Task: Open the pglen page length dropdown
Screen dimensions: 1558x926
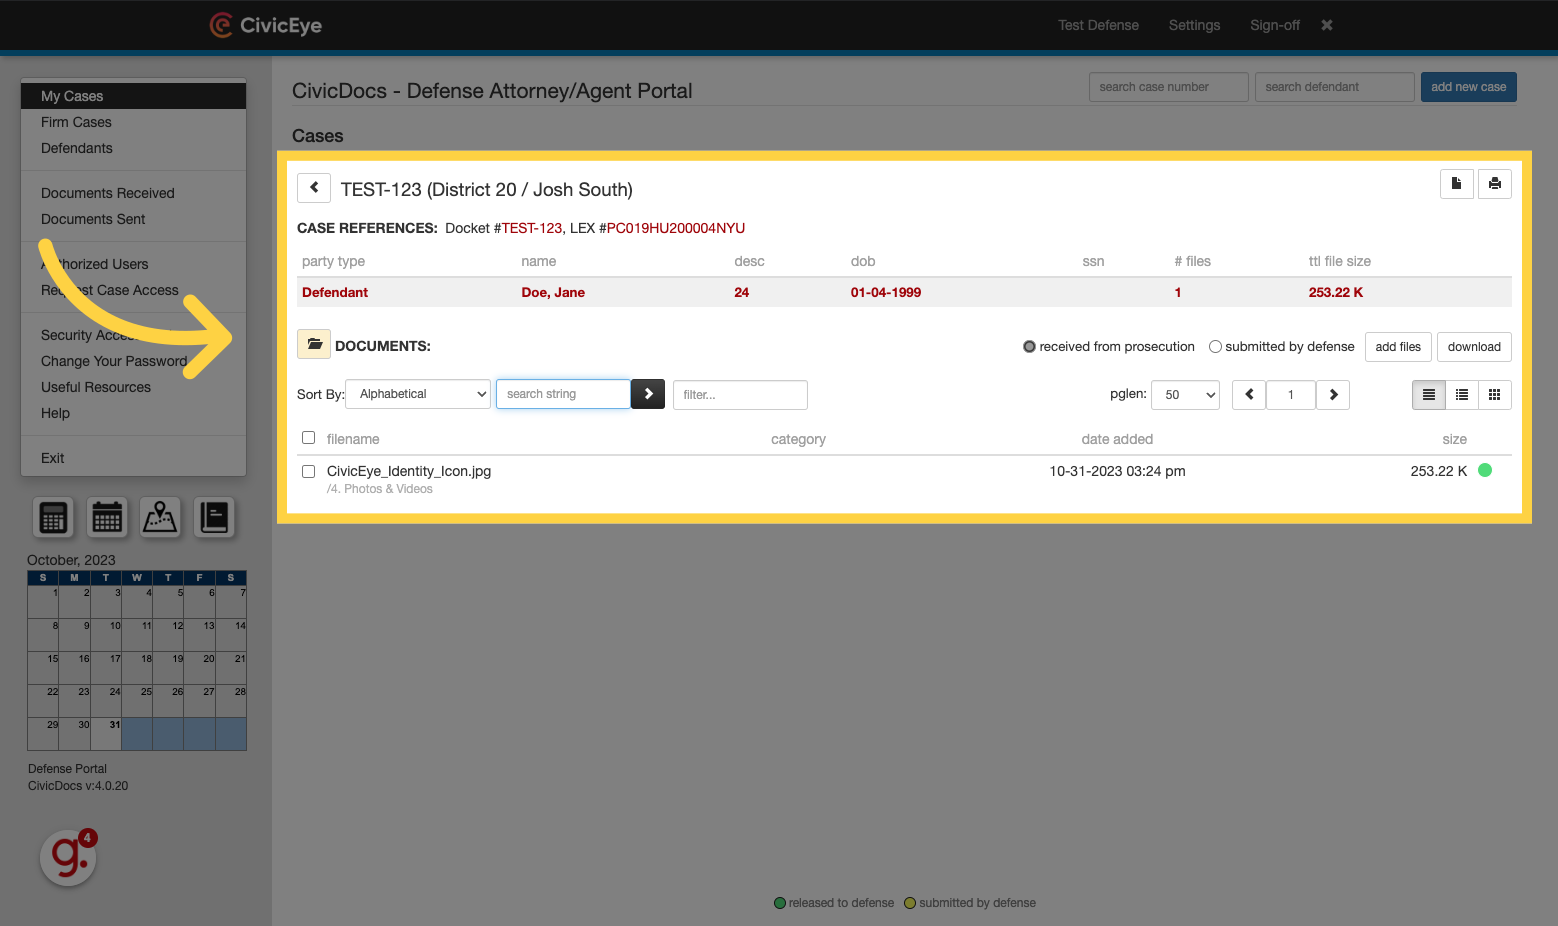Action: [x=1185, y=395]
